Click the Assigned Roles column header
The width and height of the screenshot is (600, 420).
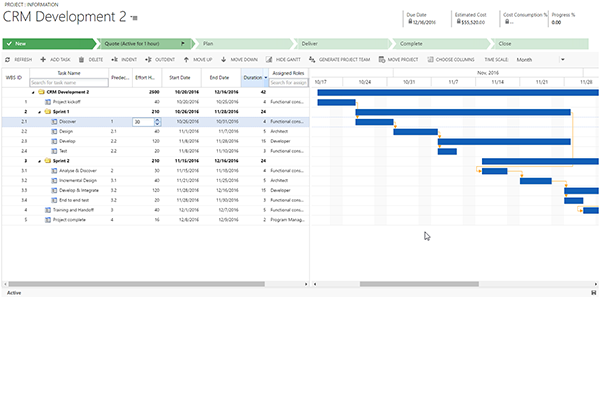288,73
